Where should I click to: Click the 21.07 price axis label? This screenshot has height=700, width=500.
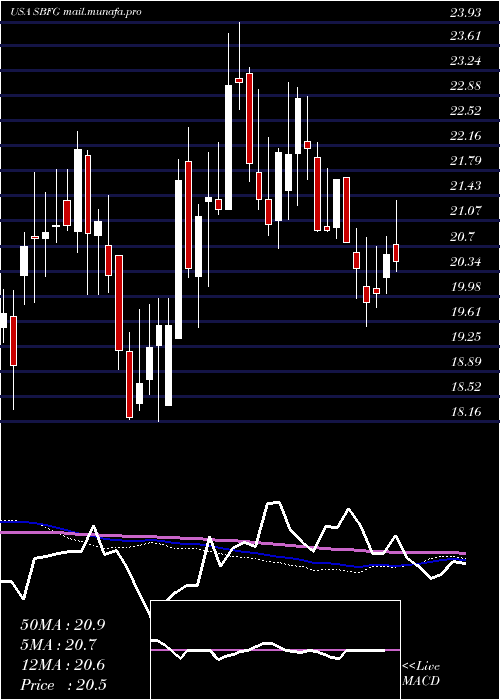[466, 211]
